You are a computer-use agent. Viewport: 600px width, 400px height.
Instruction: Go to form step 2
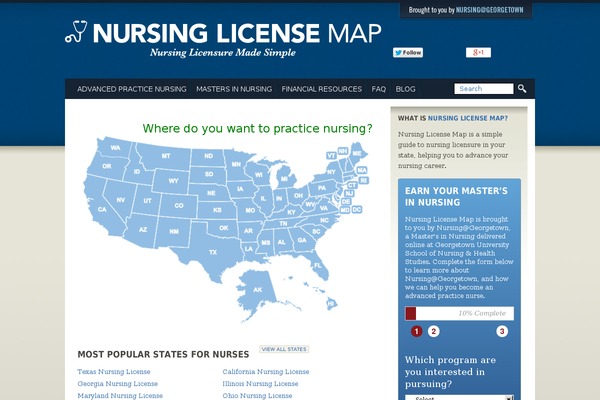[434, 331]
